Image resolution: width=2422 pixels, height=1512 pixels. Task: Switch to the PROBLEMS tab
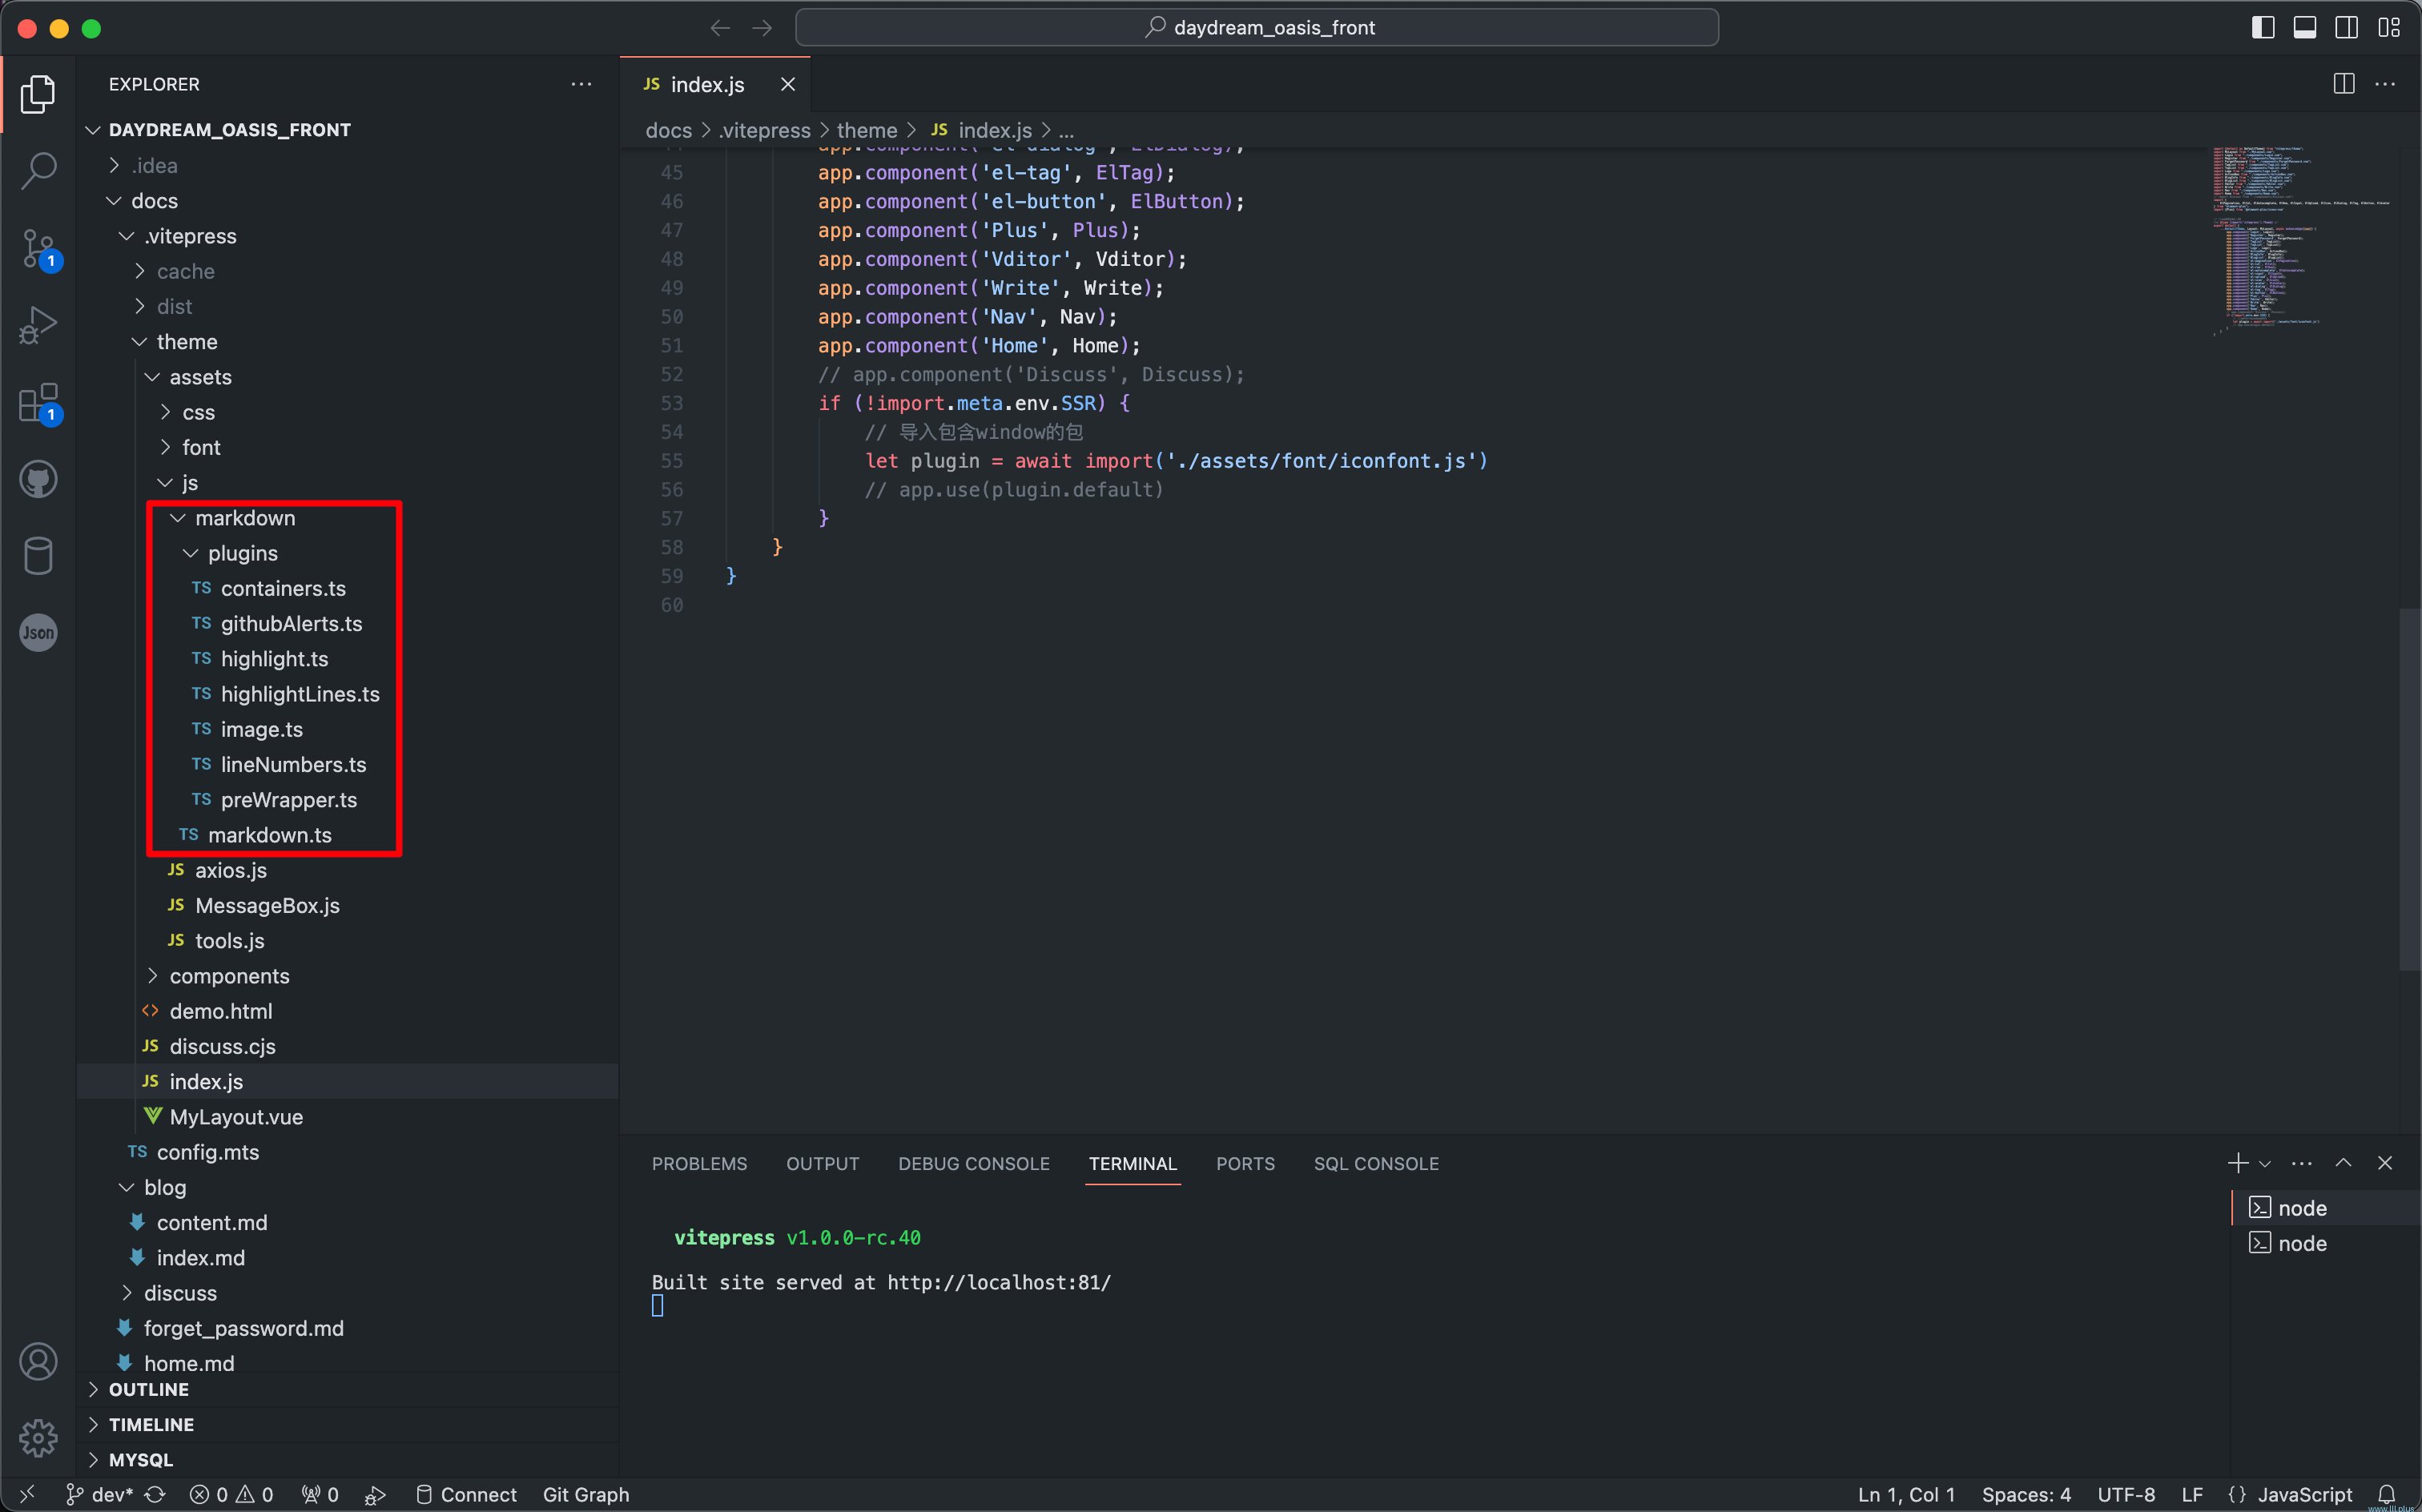coord(699,1163)
